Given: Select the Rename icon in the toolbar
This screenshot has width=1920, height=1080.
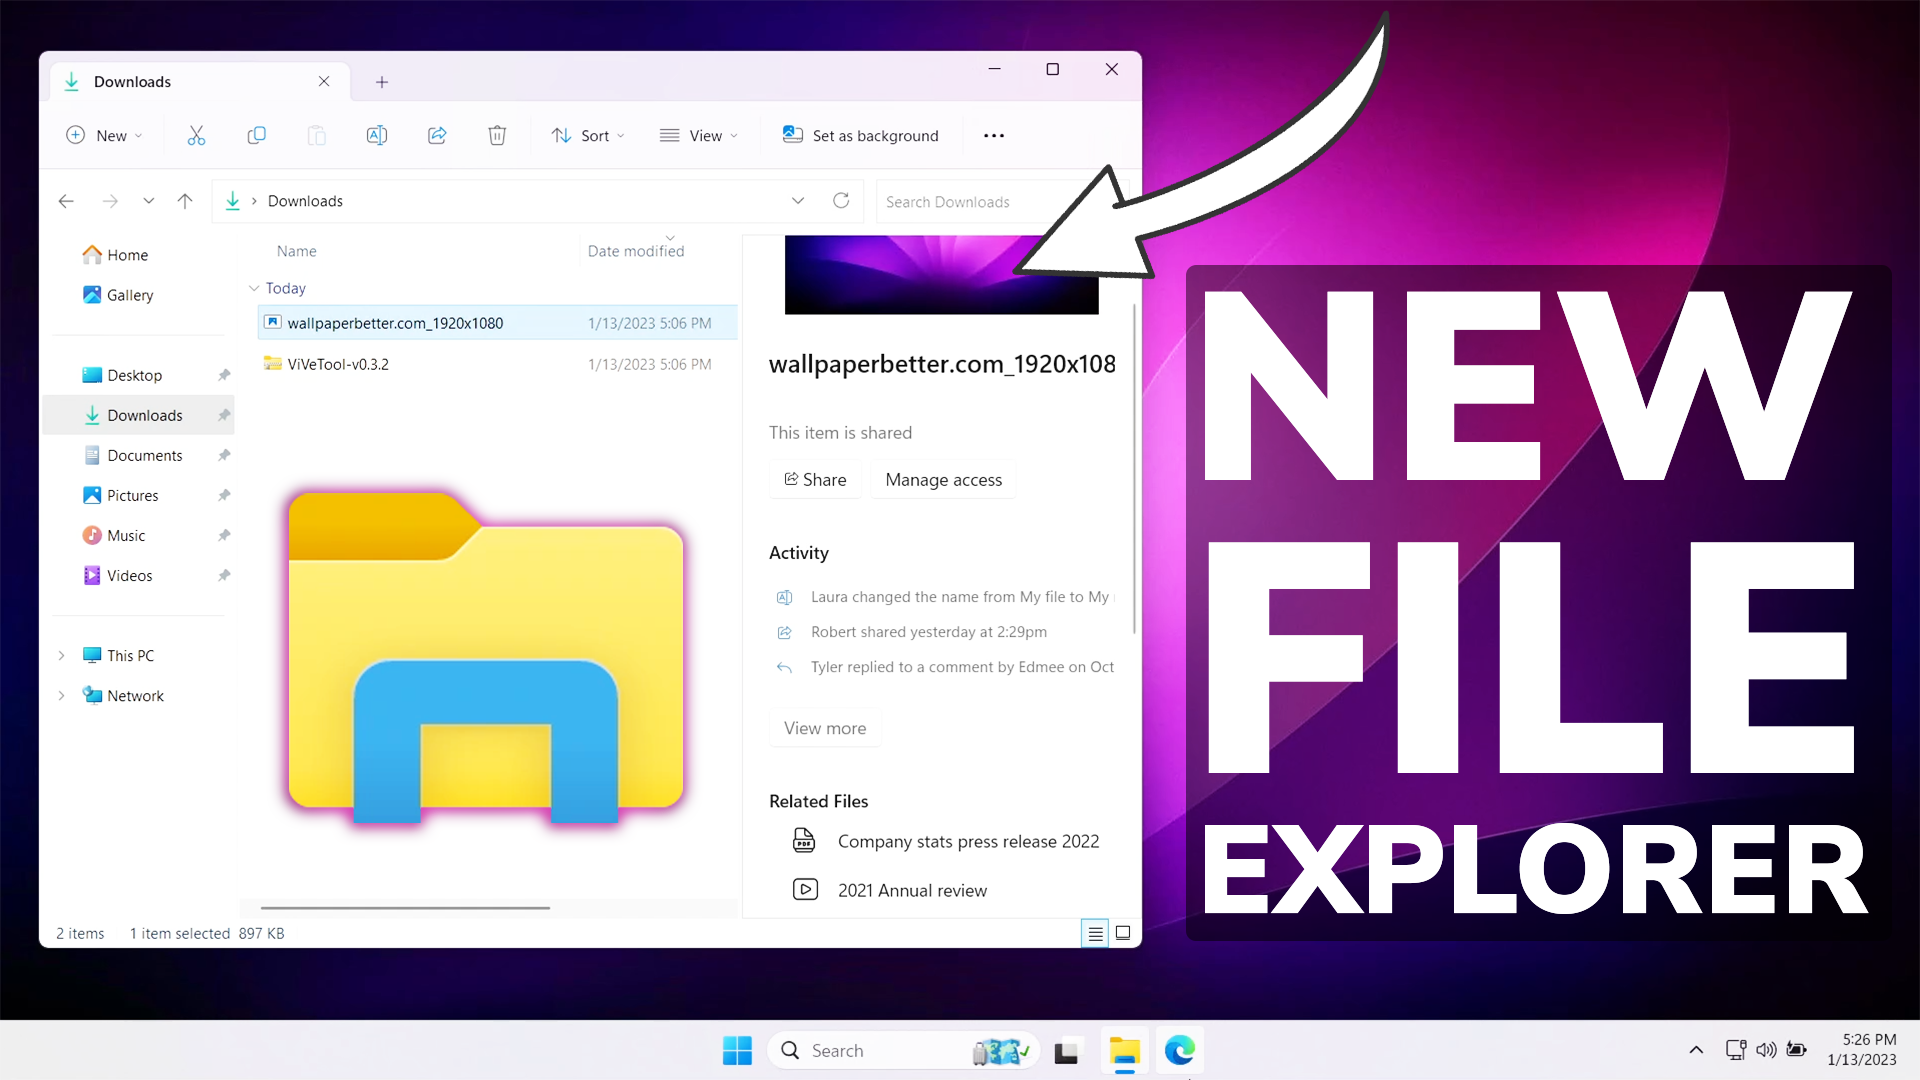Looking at the screenshot, I should click(377, 135).
